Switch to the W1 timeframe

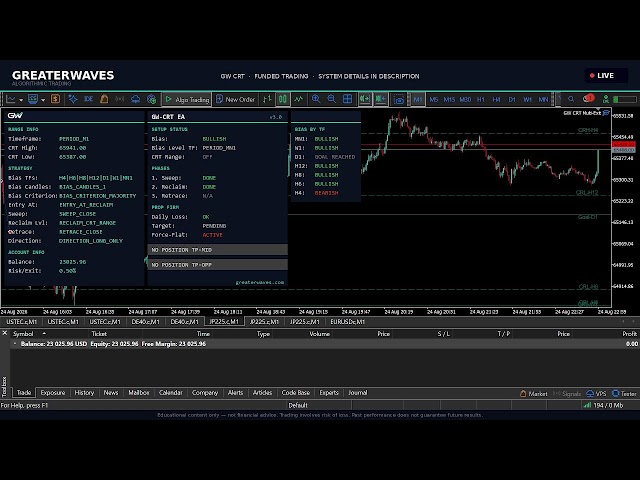pyautogui.click(x=527, y=99)
